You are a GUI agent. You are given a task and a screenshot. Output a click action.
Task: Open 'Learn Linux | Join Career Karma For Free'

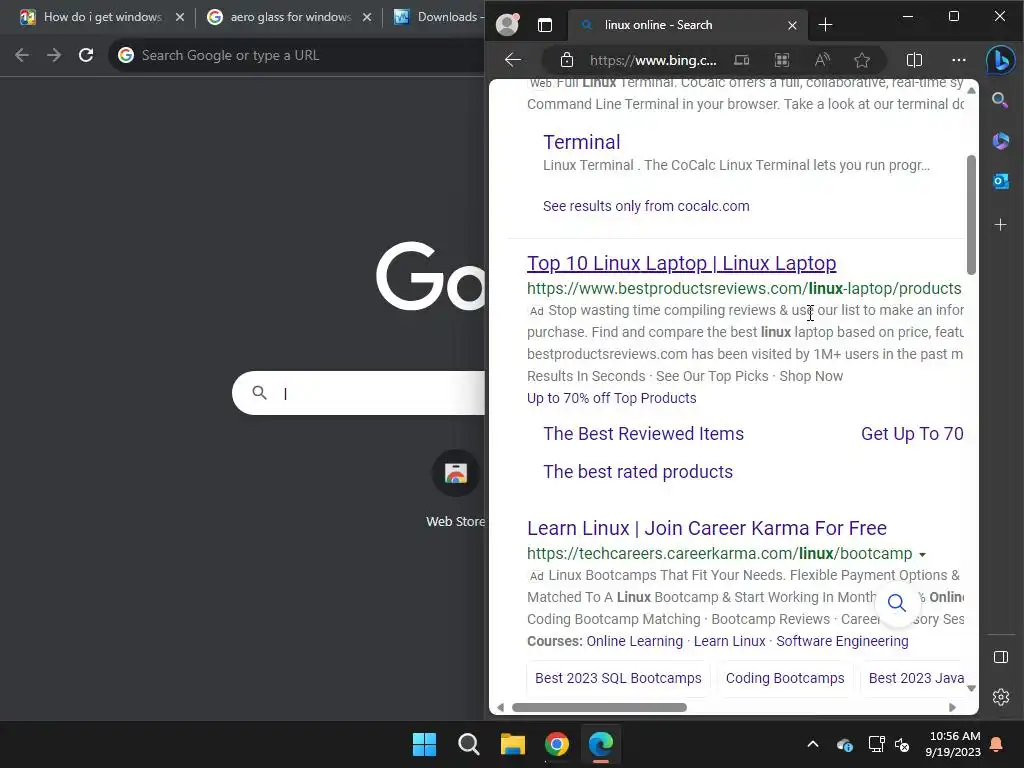[707, 528]
